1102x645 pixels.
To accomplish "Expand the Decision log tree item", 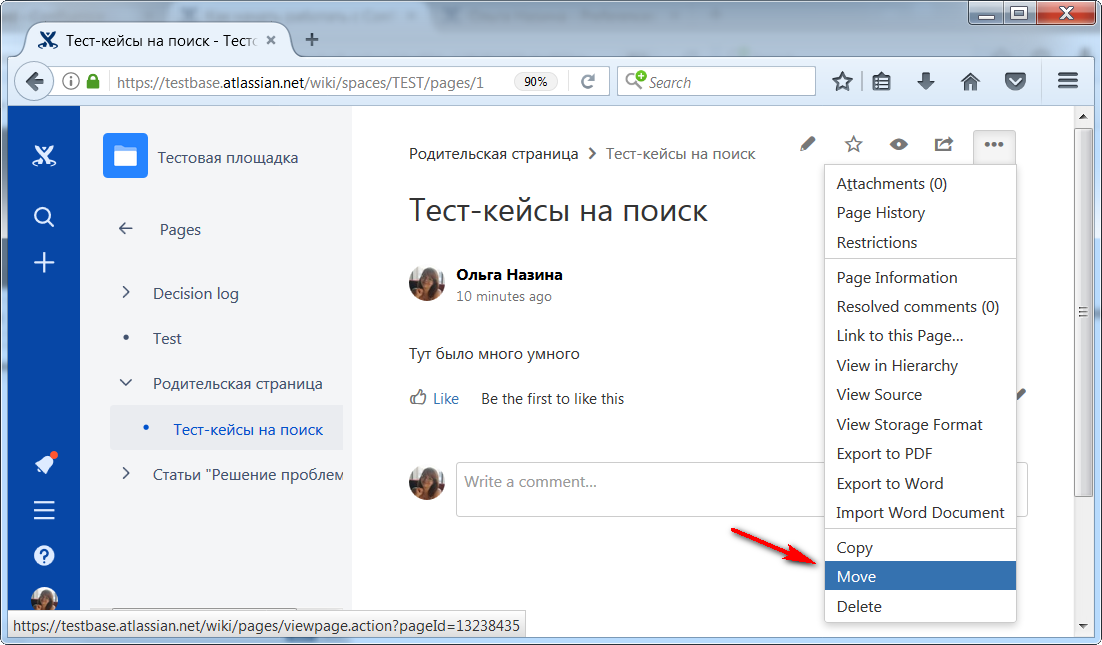I will 126,293.
